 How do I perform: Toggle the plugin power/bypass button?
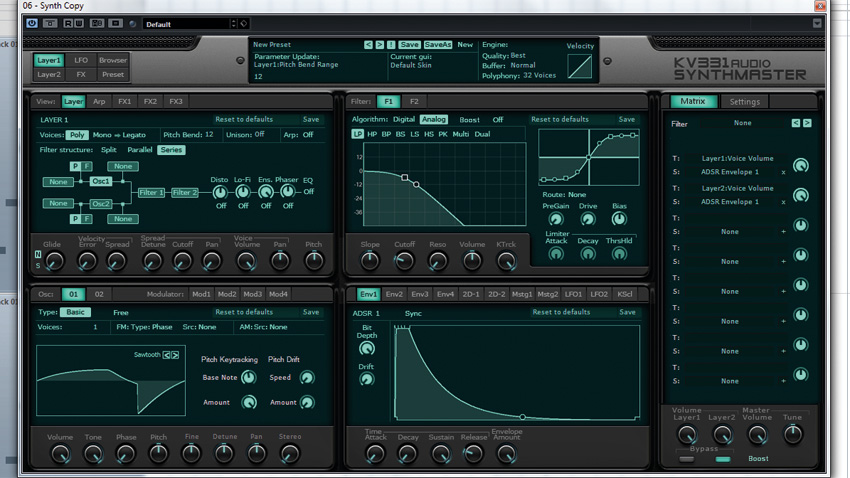tap(32, 23)
